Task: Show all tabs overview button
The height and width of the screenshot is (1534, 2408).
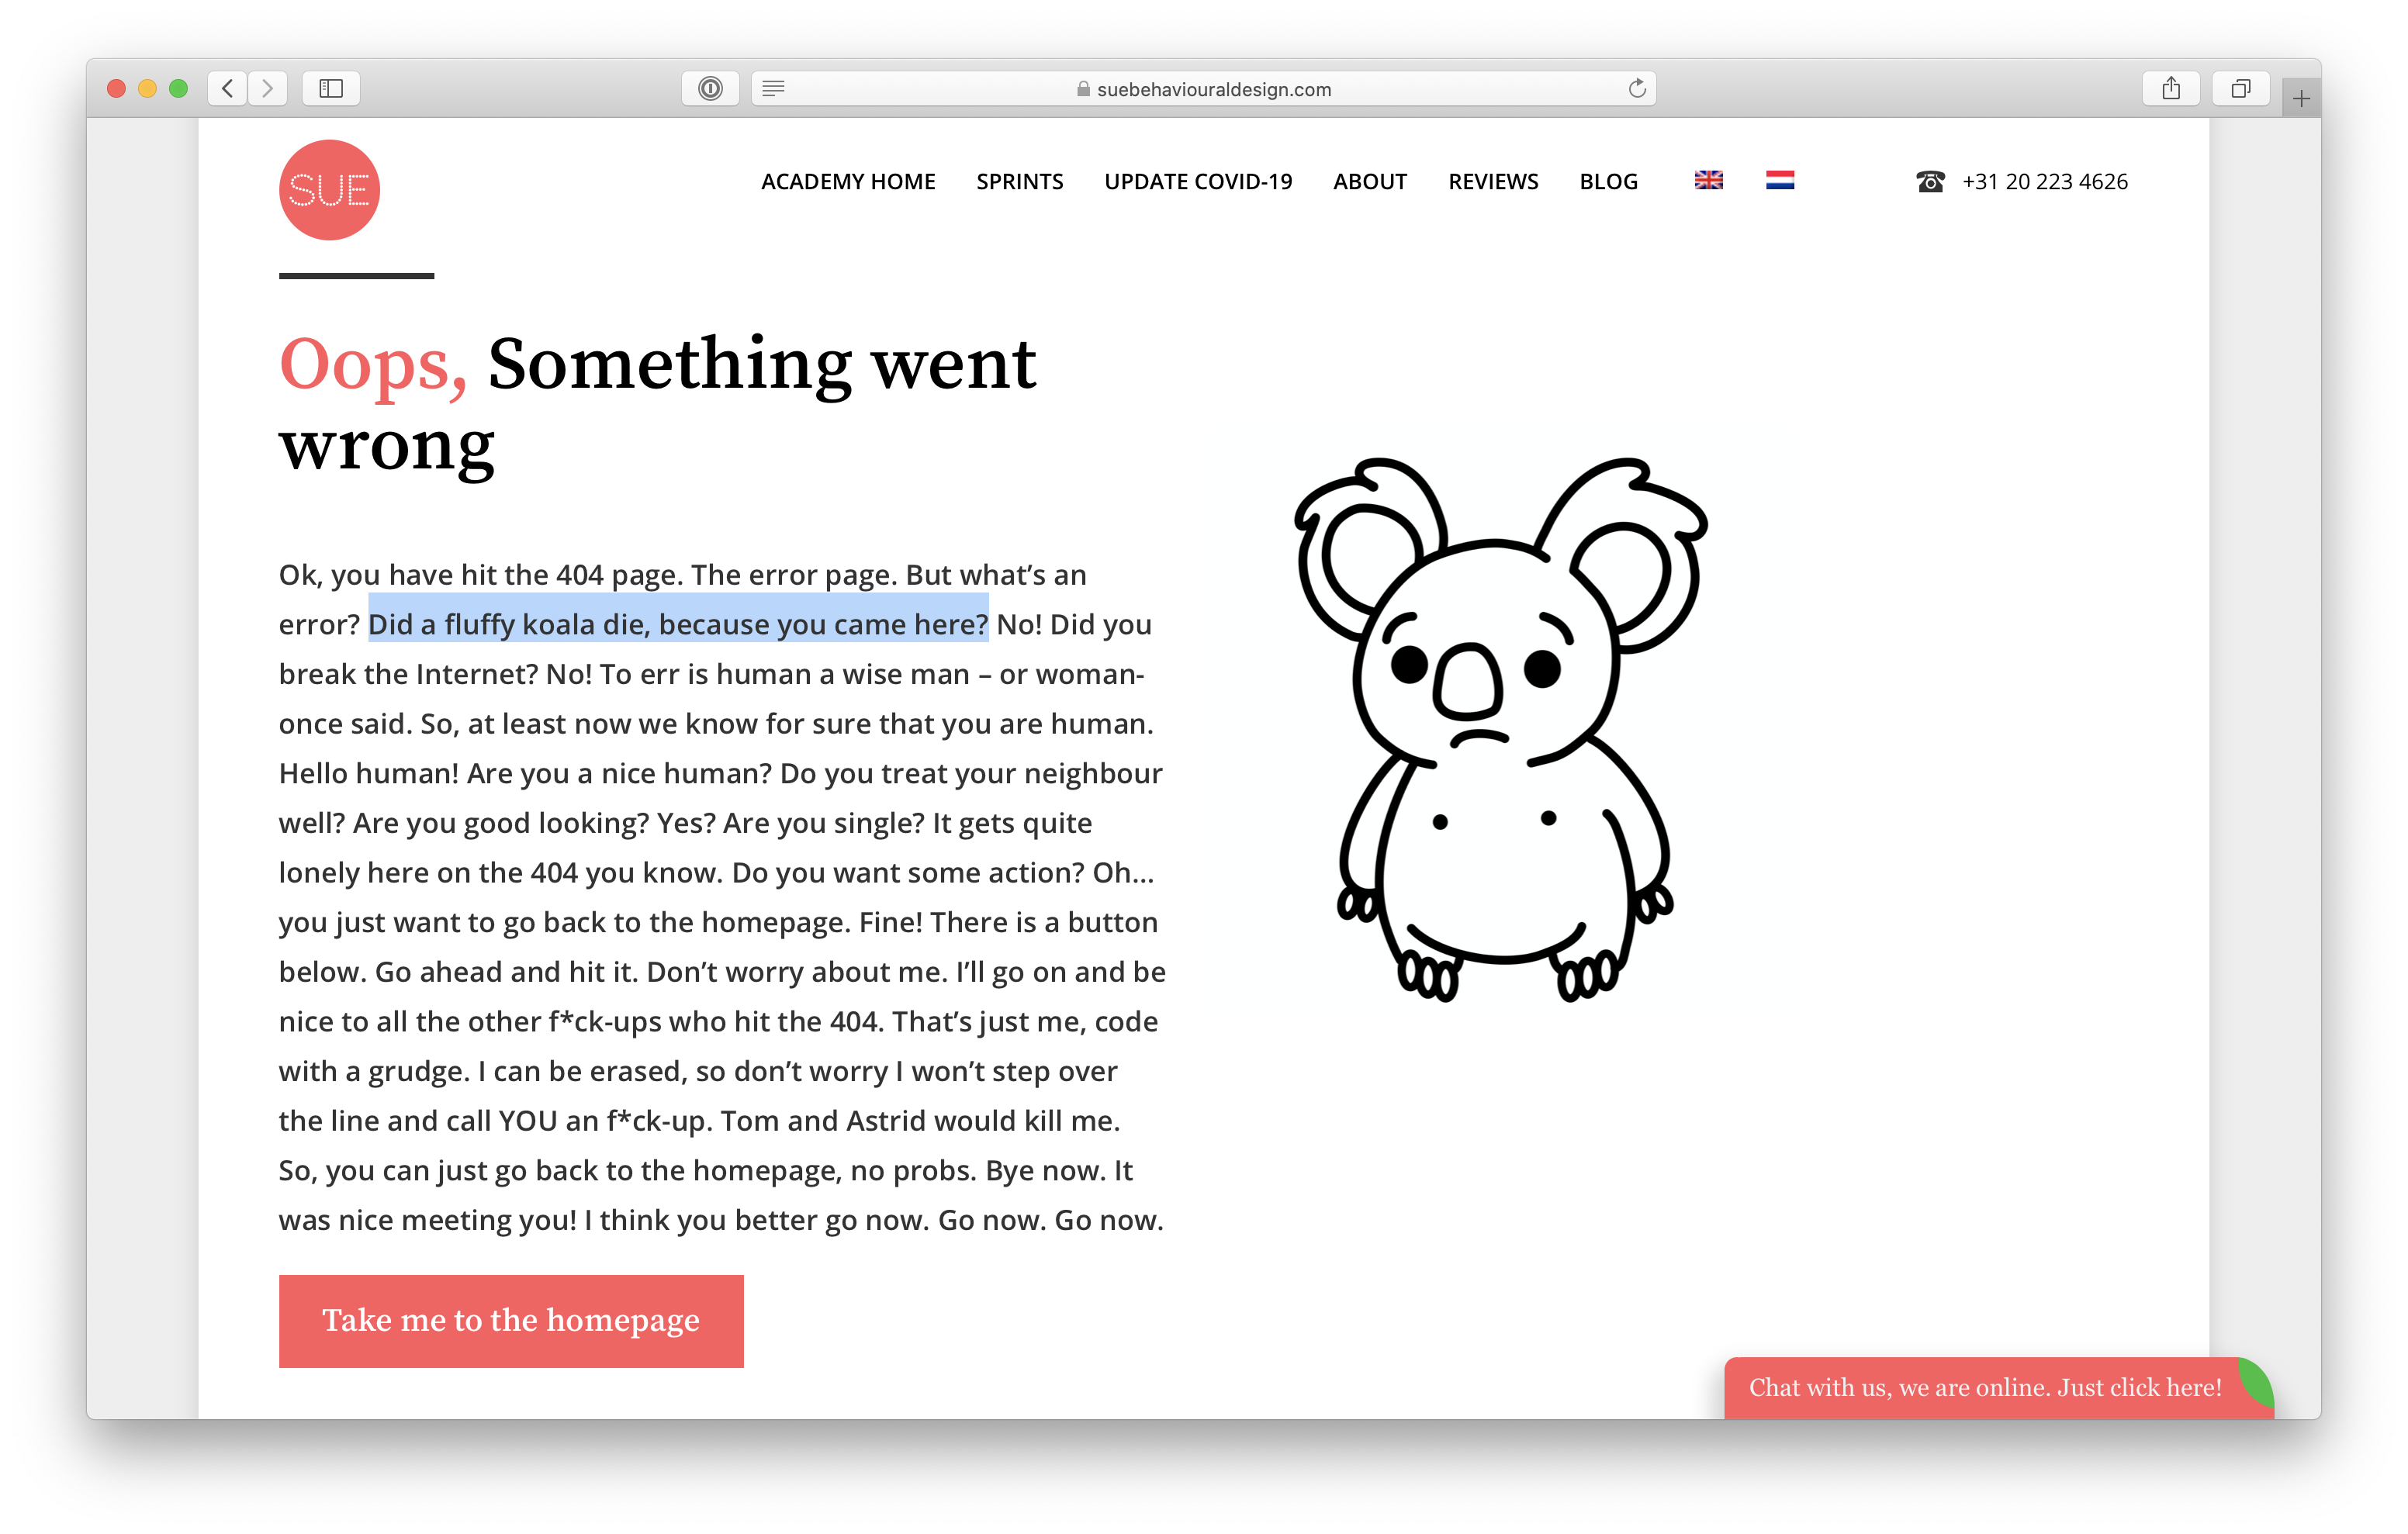Action: pyautogui.click(x=2241, y=89)
